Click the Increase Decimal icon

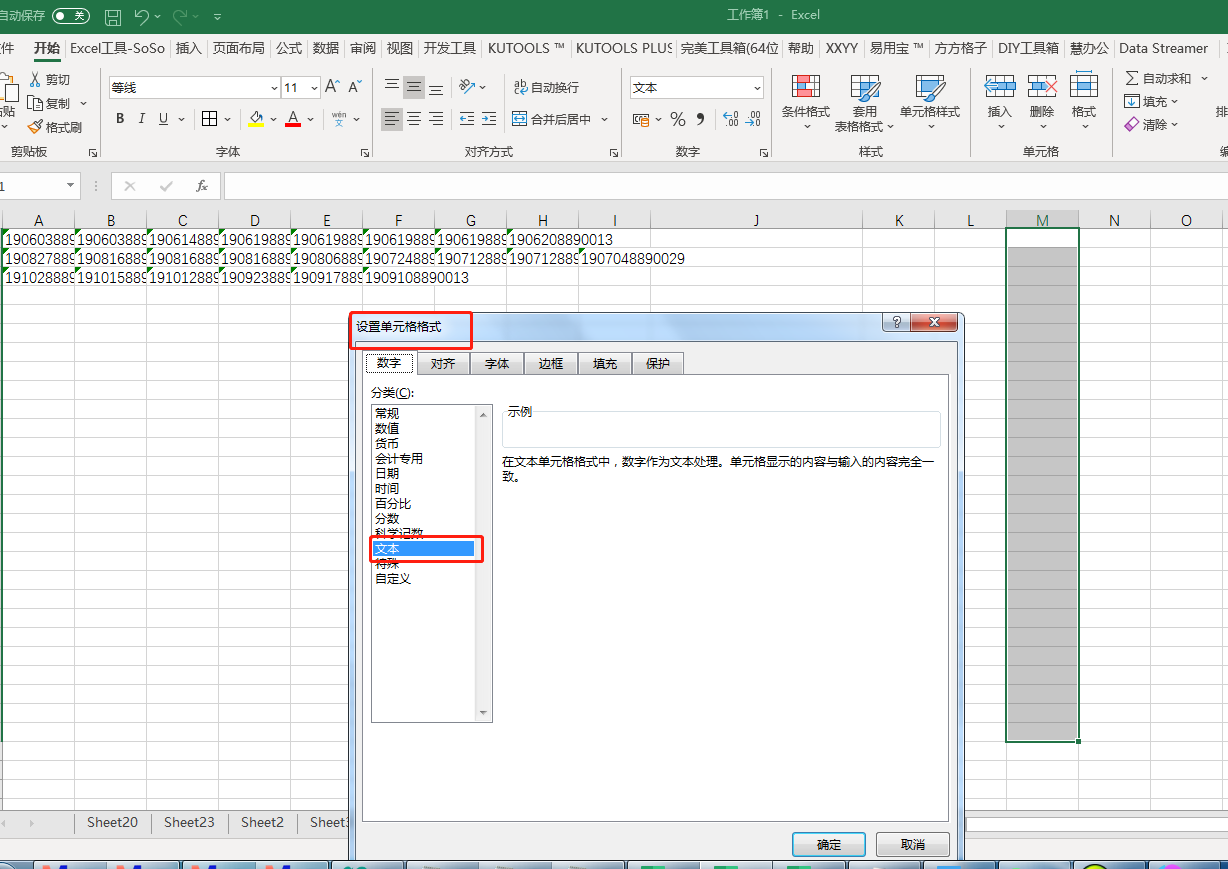[x=730, y=119]
